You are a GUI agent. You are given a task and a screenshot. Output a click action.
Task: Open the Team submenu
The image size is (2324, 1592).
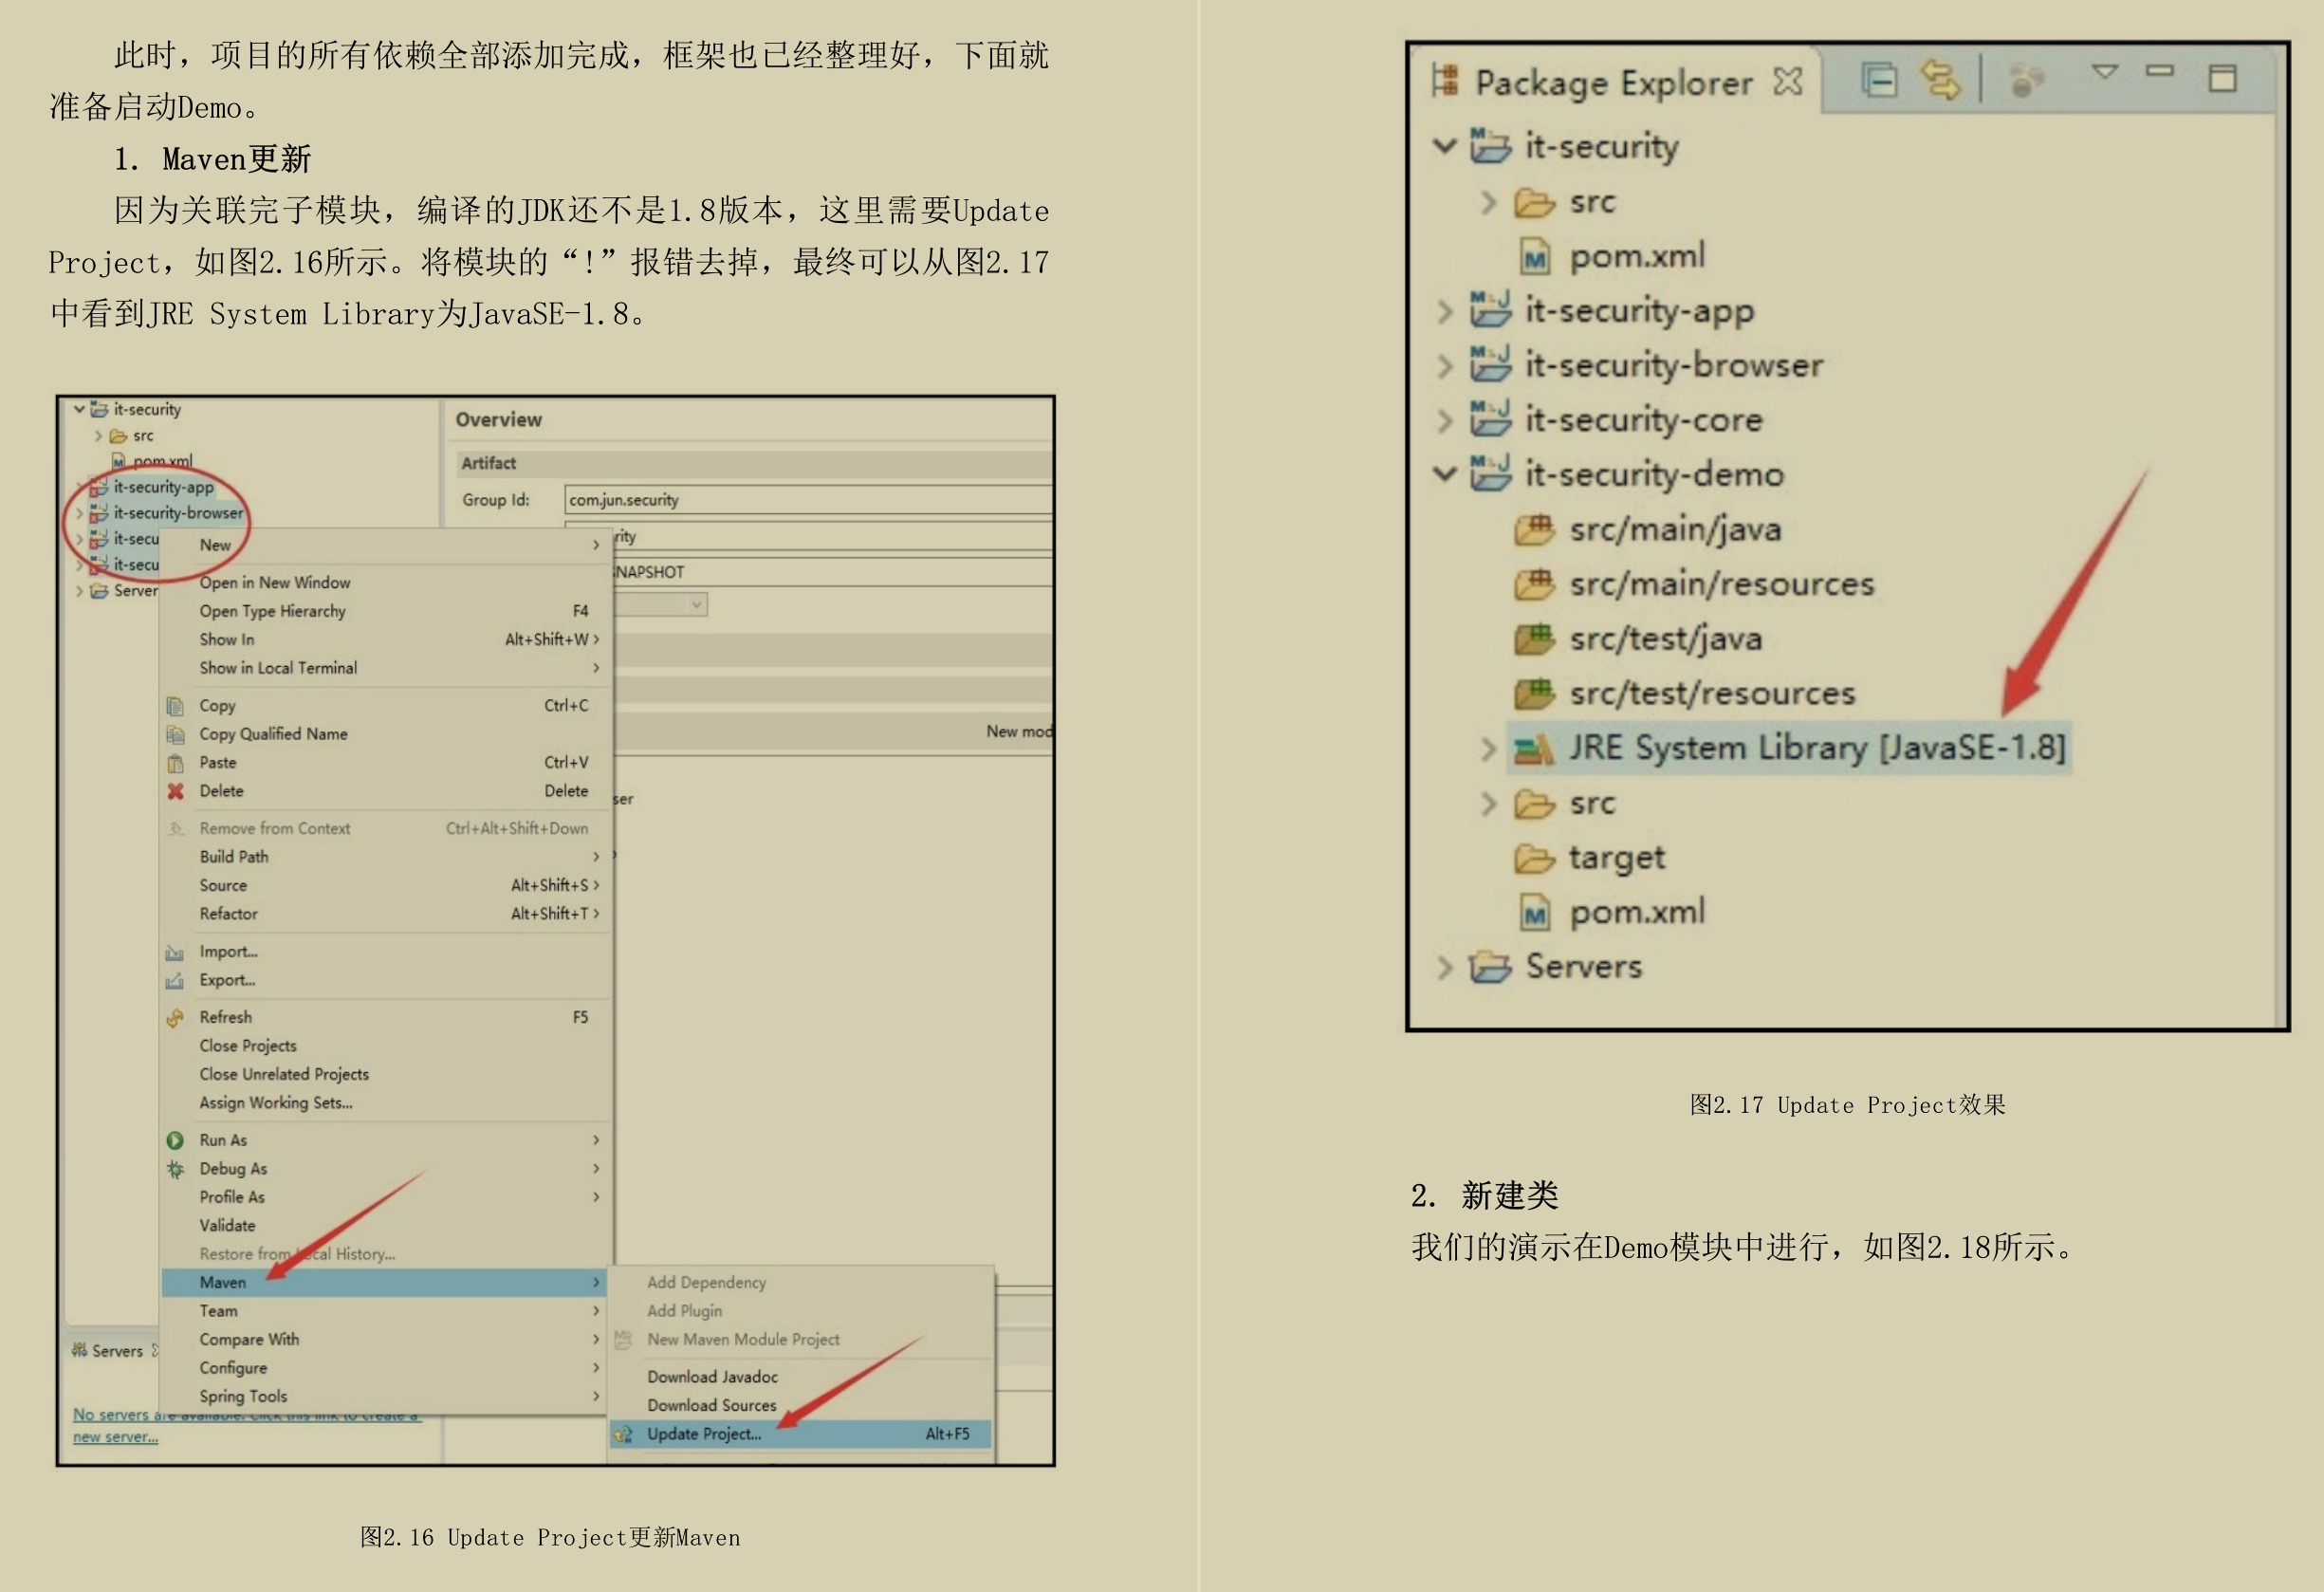point(386,1311)
